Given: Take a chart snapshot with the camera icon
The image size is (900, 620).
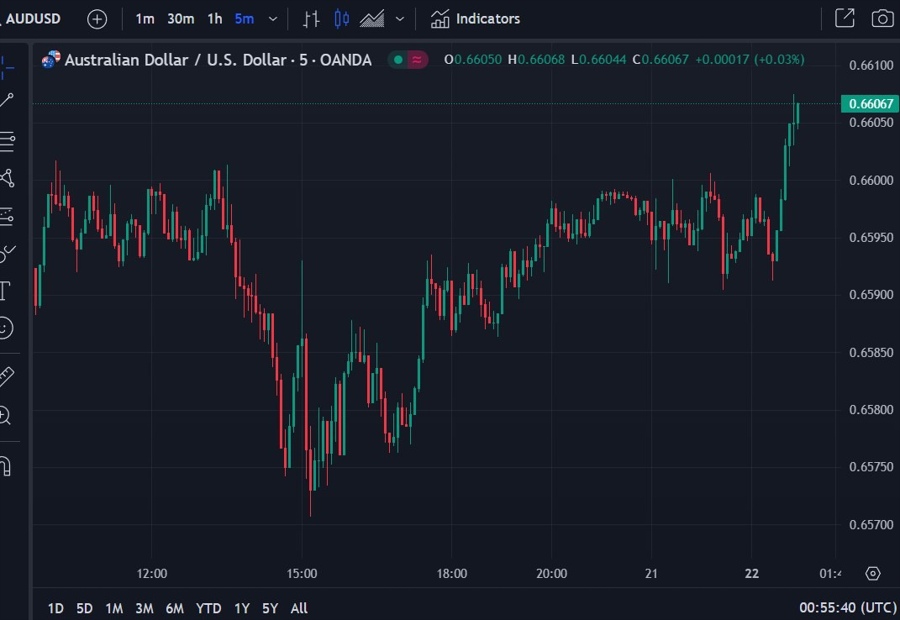Looking at the screenshot, I should [x=881, y=18].
